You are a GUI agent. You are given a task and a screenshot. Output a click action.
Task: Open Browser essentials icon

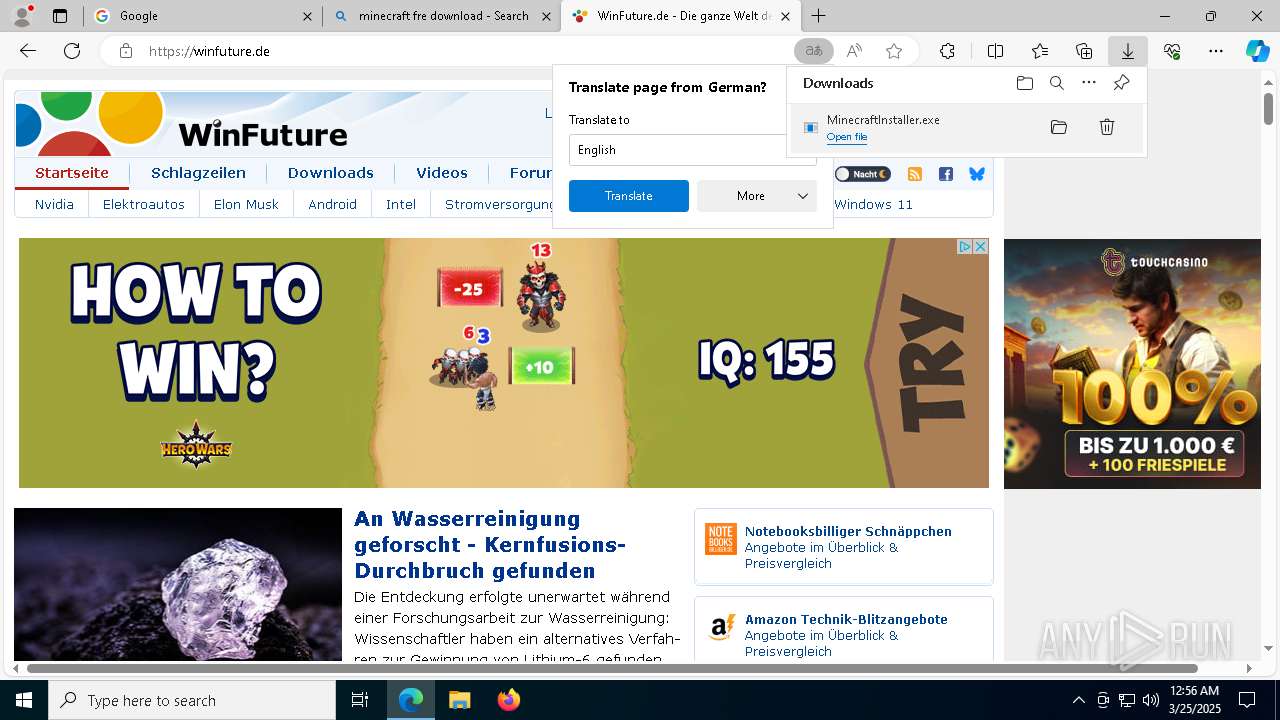coord(1172,51)
